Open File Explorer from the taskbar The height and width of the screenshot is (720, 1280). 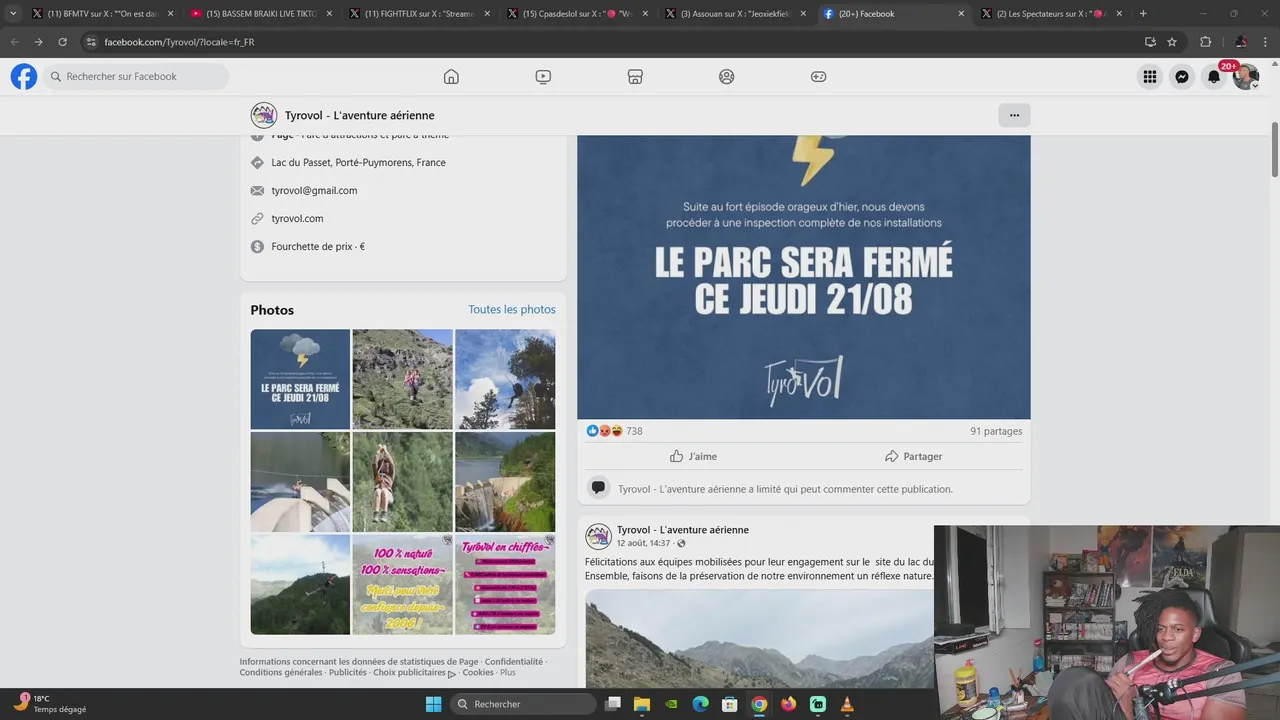[642, 704]
